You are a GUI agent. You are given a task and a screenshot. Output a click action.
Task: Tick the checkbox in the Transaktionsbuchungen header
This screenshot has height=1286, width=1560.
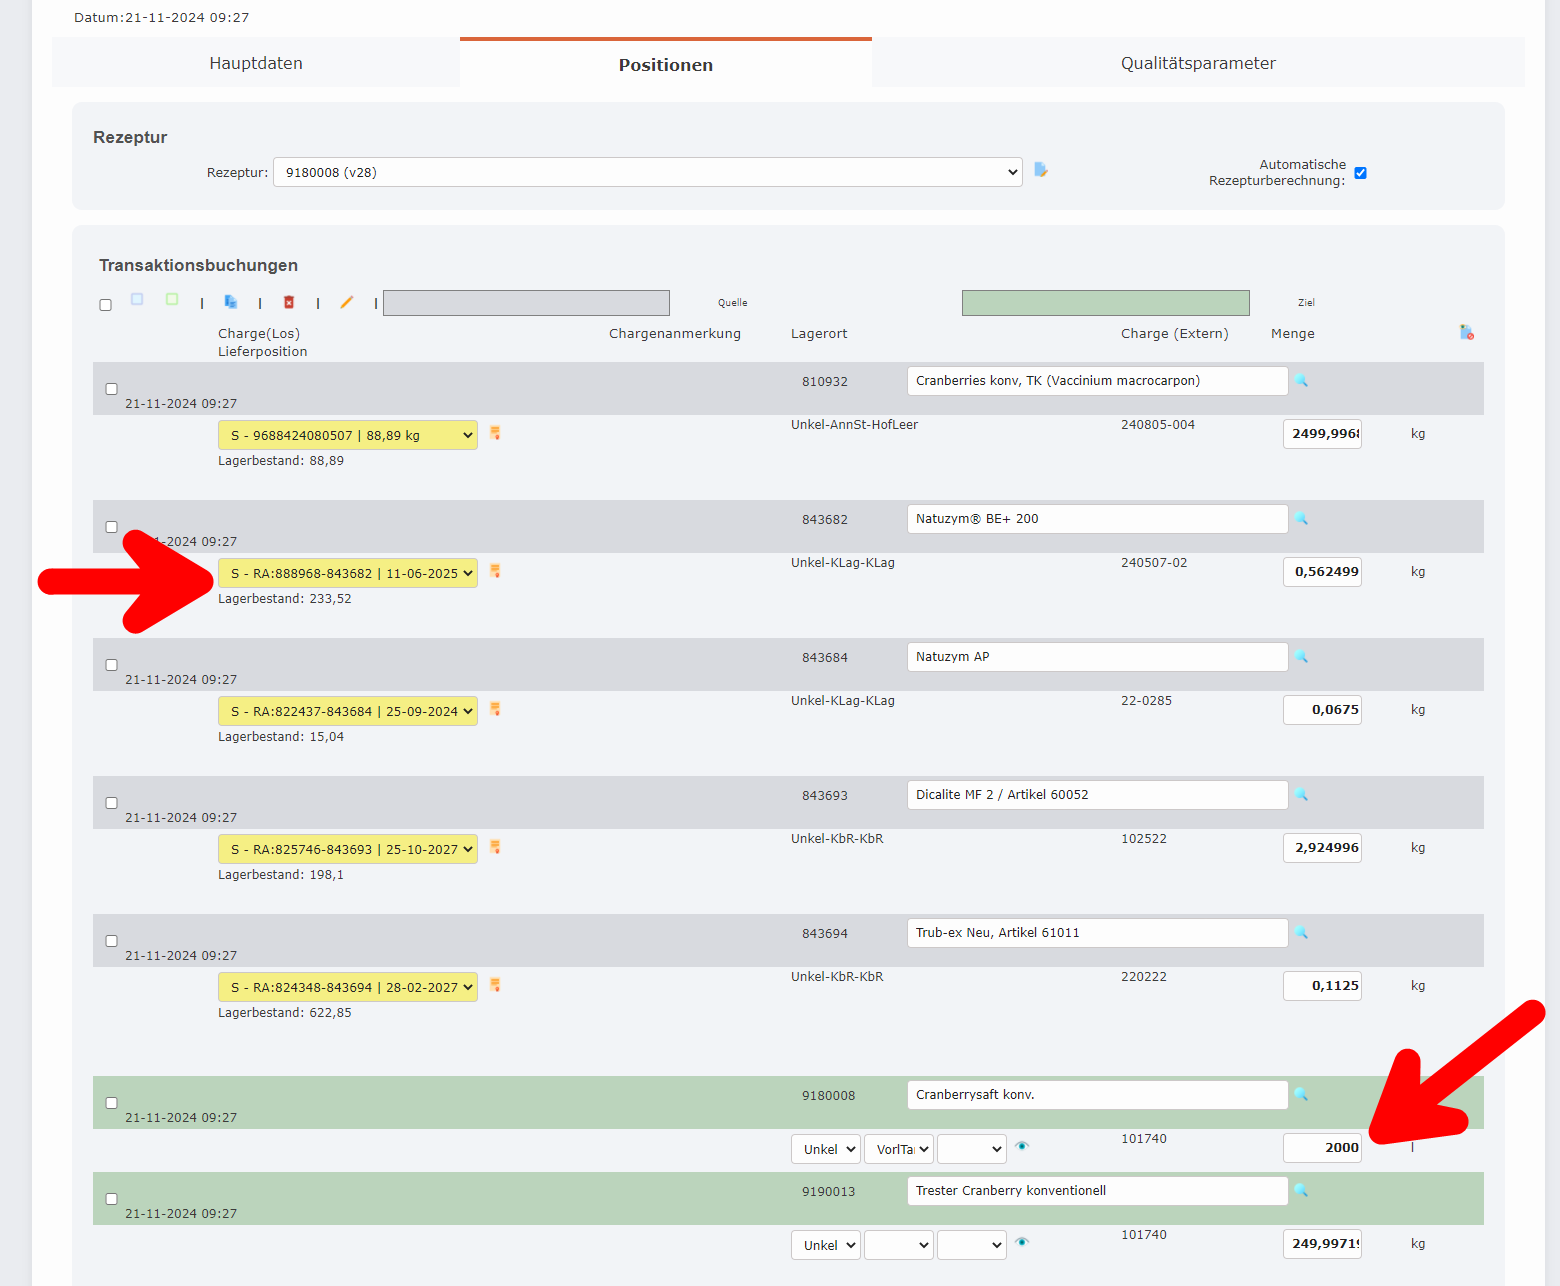pyautogui.click(x=106, y=304)
